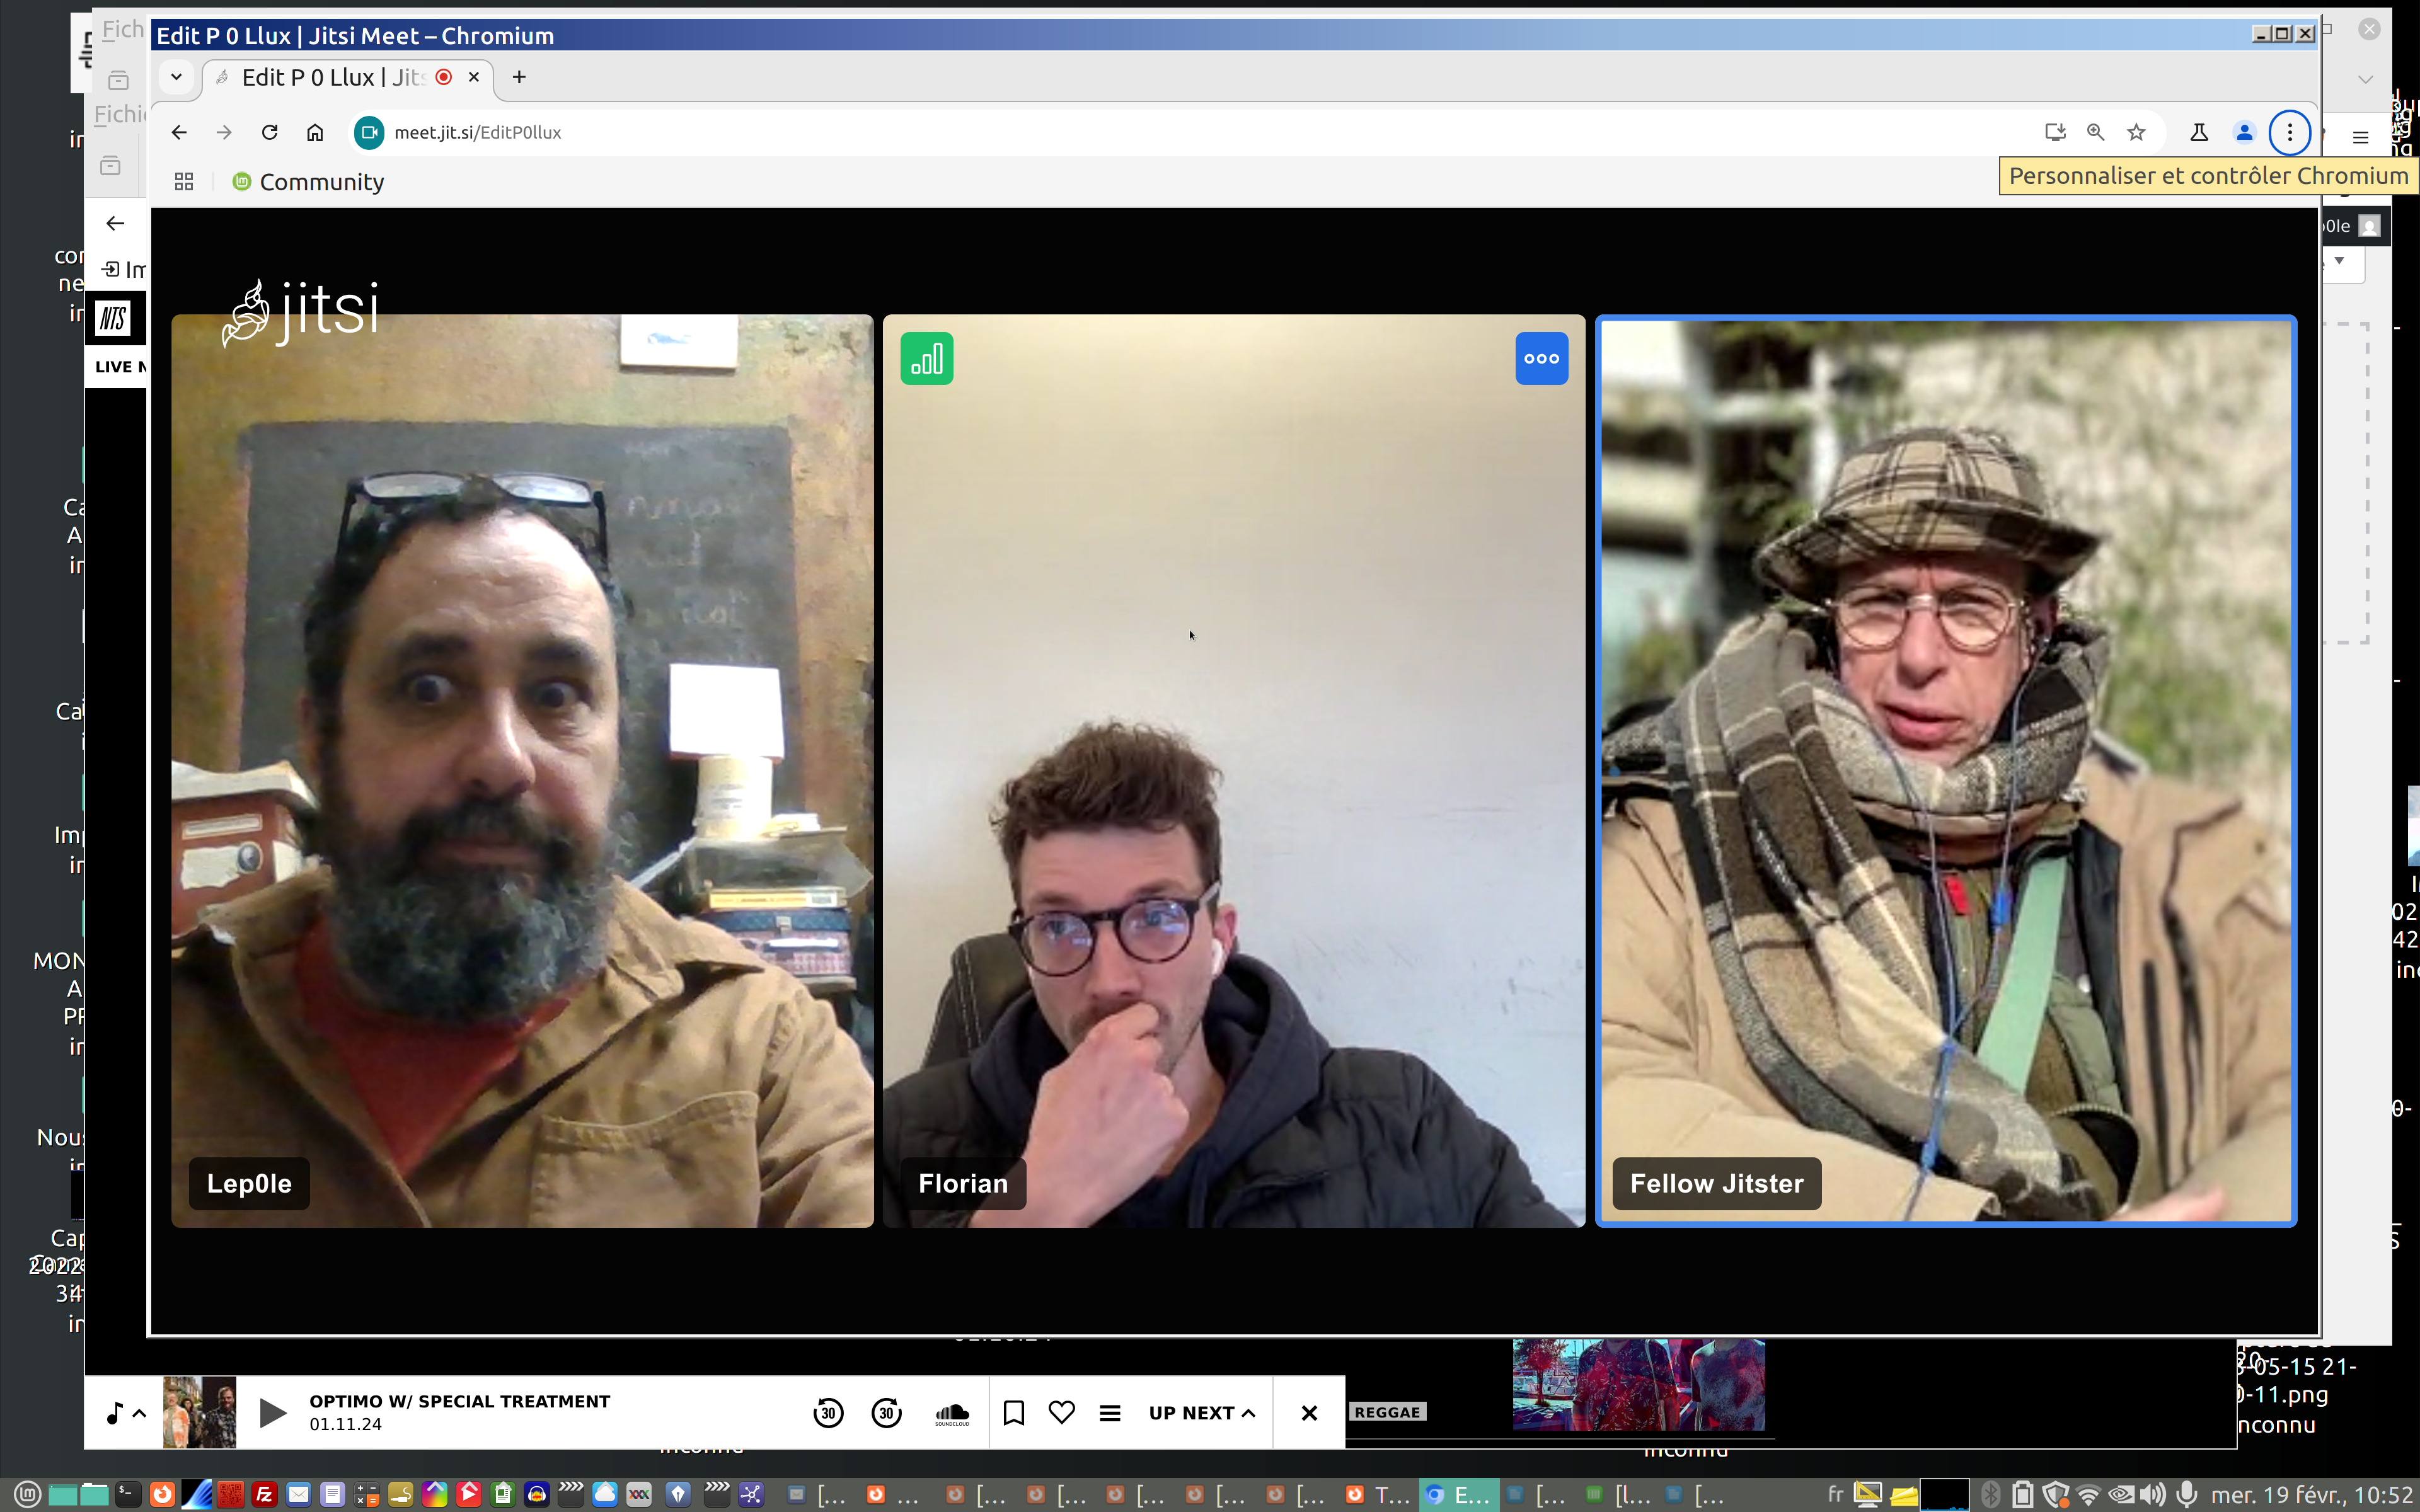Open Chromium's three-dot customize menu
This screenshot has height=1512, width=2420.
(2289, 132)
